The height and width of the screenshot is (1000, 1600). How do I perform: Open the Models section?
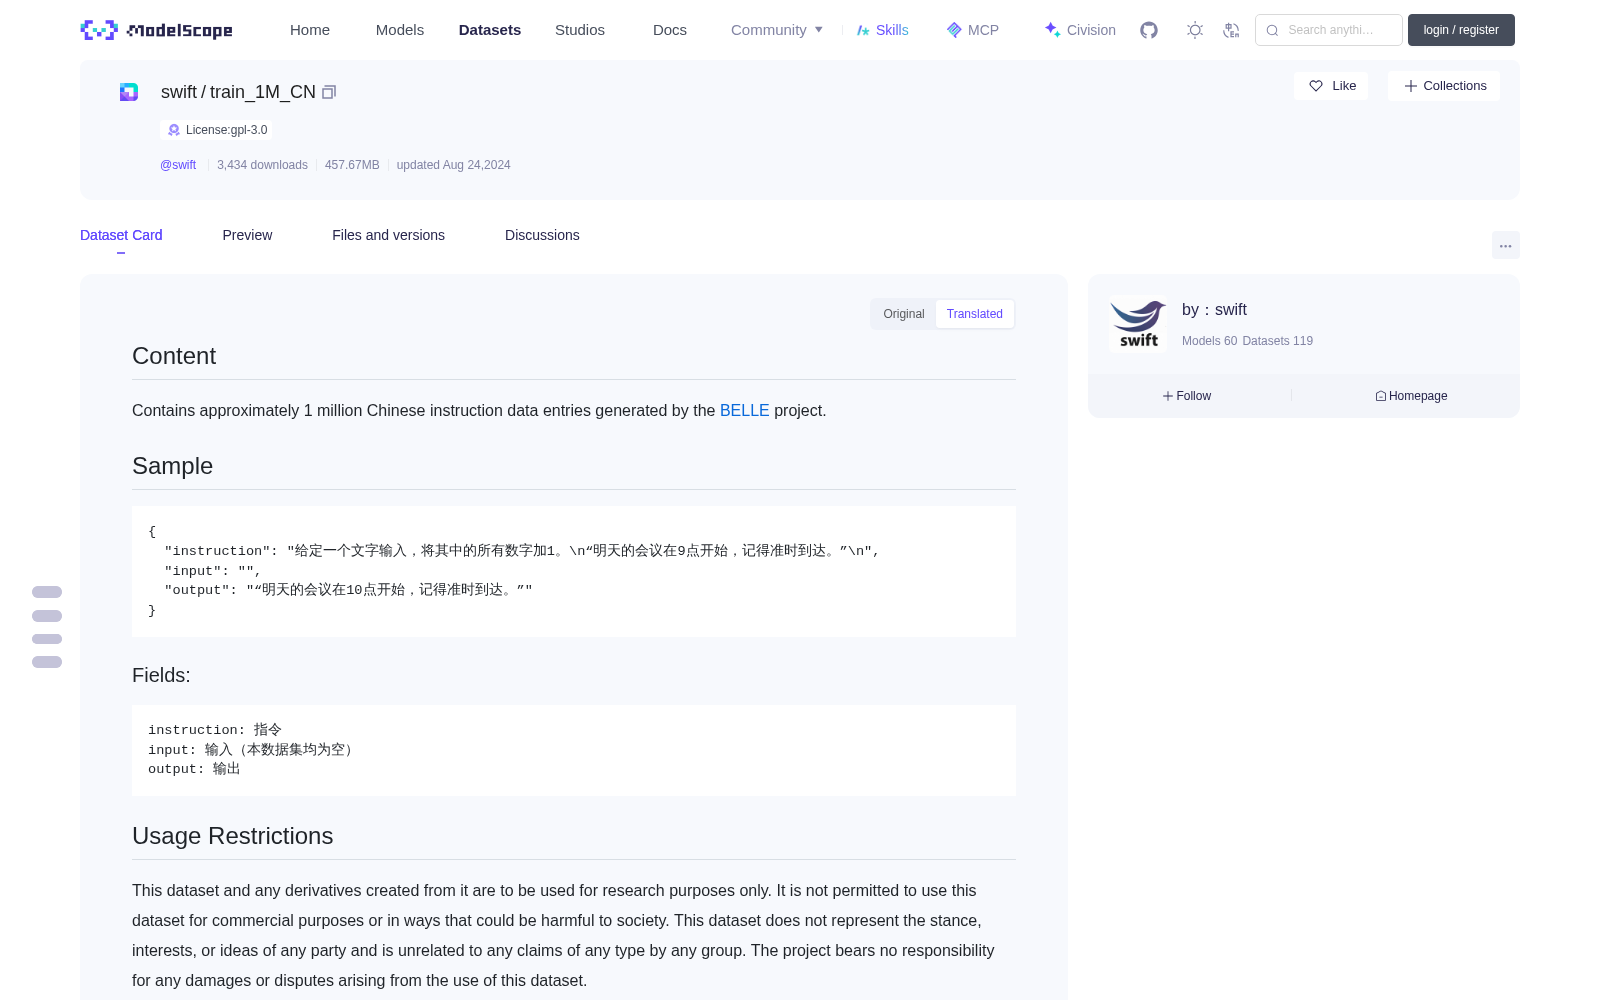pyautogui.click(x=400, y=30)
